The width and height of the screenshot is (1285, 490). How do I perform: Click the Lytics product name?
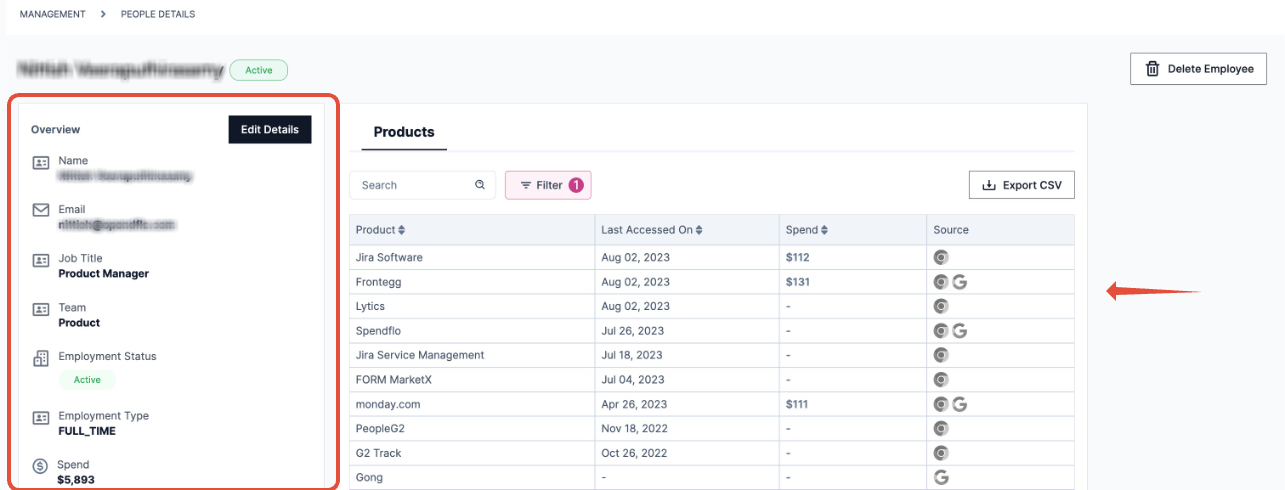click(370, 306)
